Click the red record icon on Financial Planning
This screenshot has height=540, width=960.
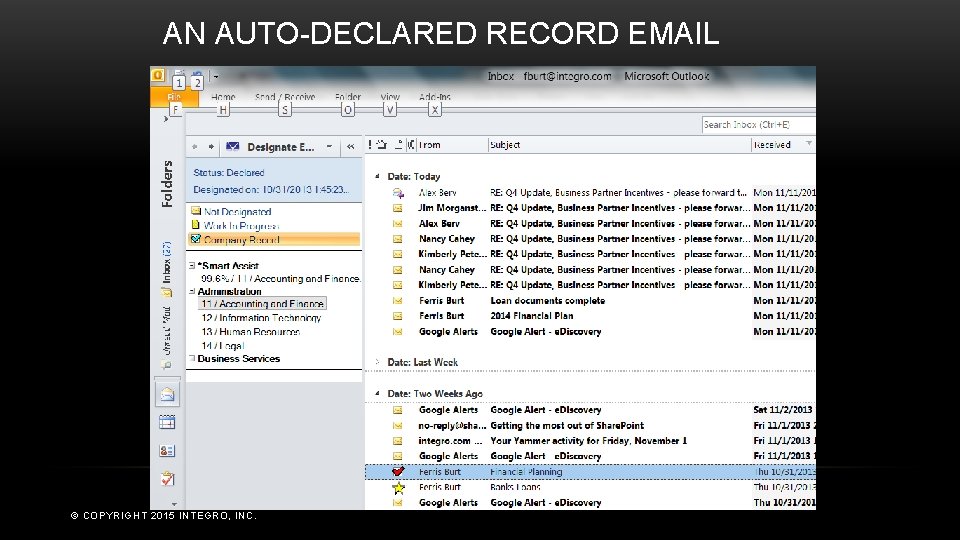[x=398, y=471]
